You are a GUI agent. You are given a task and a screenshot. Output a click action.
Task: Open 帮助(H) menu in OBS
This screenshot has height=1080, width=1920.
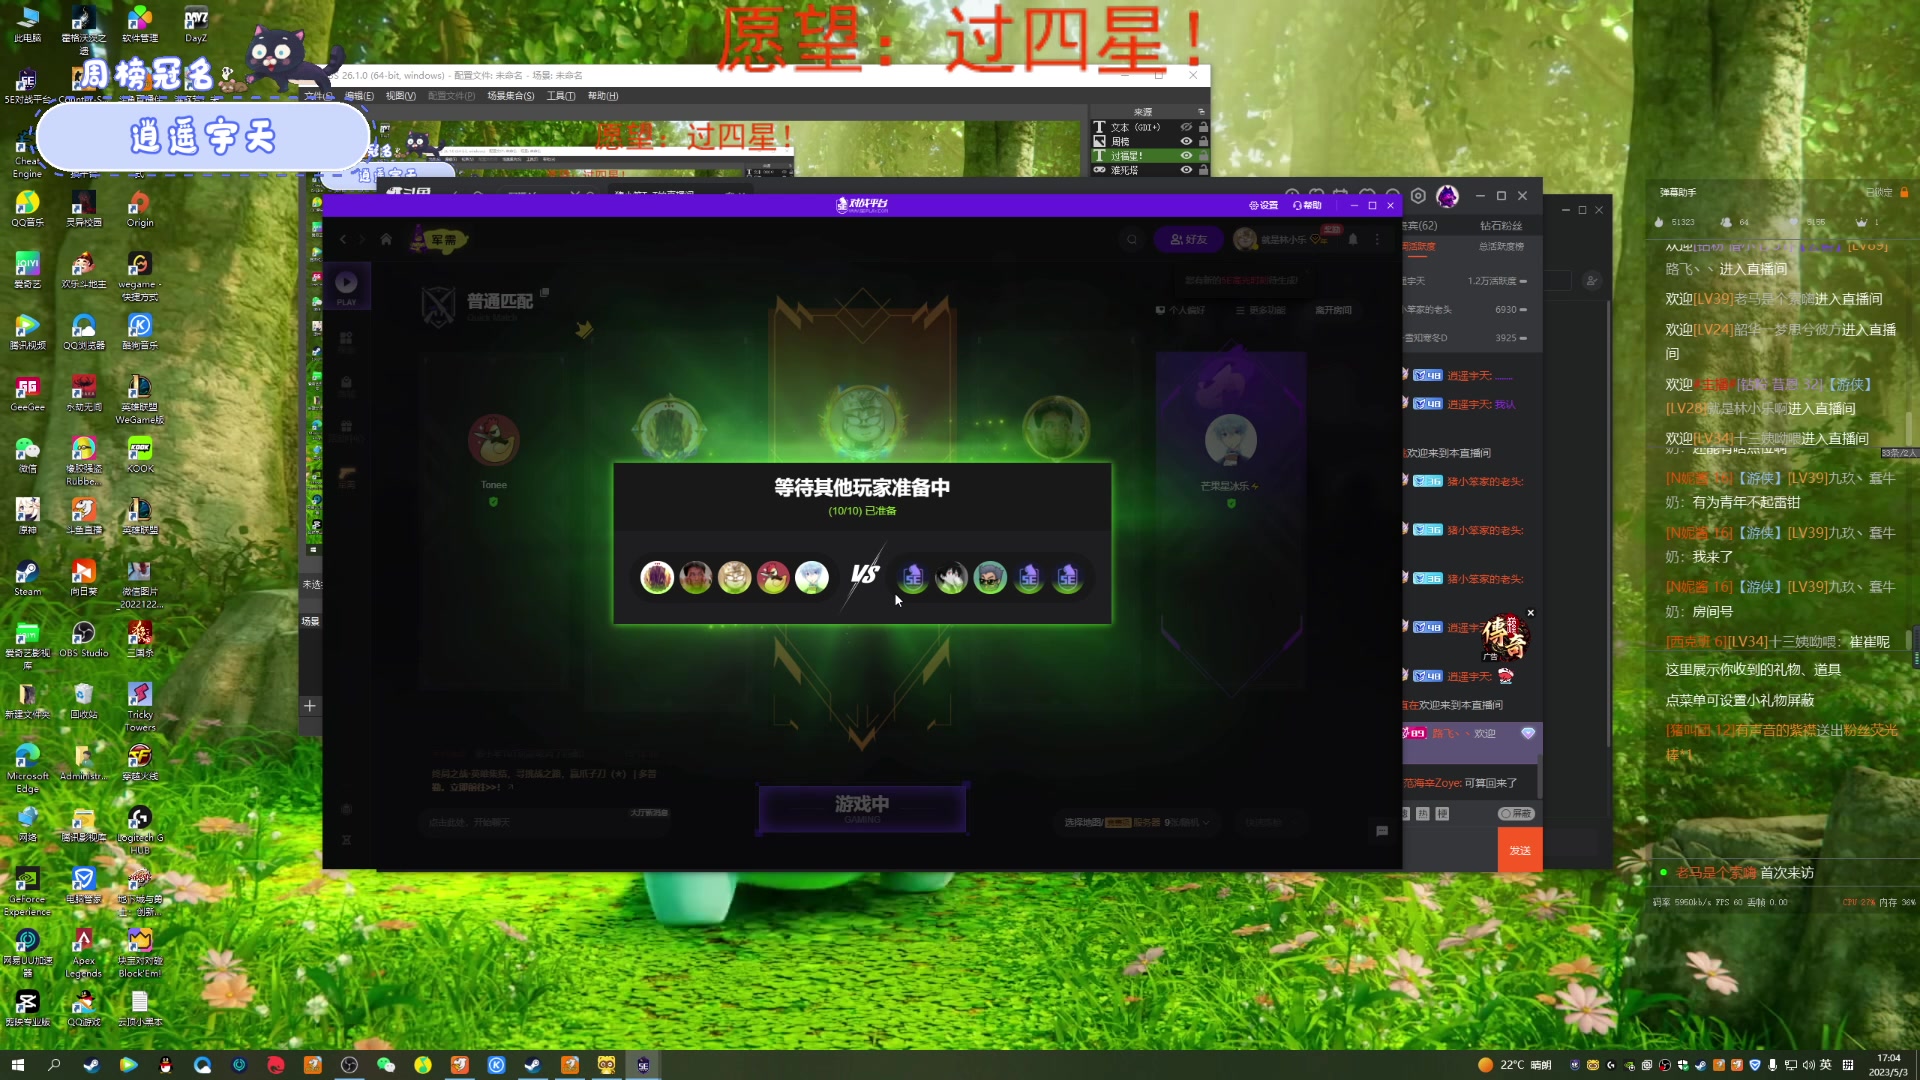(x=603, y=96)
